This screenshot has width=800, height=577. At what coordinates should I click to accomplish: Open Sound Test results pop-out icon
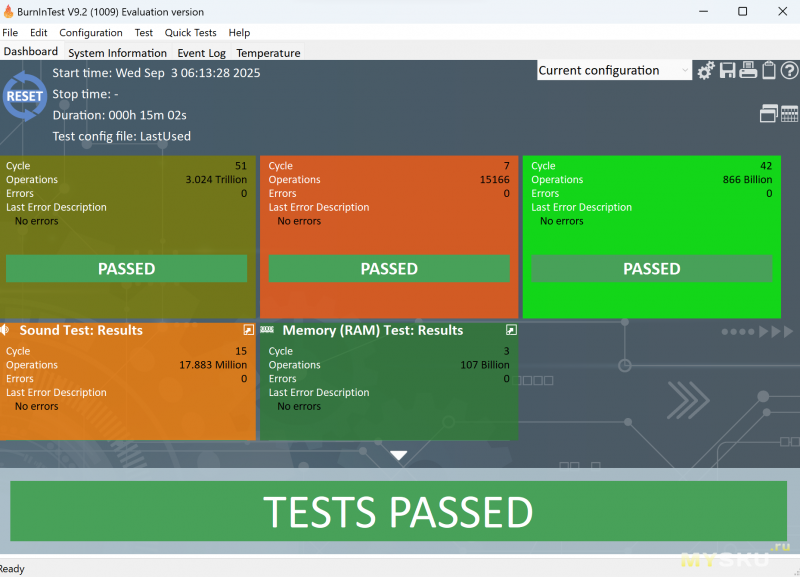pos(248,330)
